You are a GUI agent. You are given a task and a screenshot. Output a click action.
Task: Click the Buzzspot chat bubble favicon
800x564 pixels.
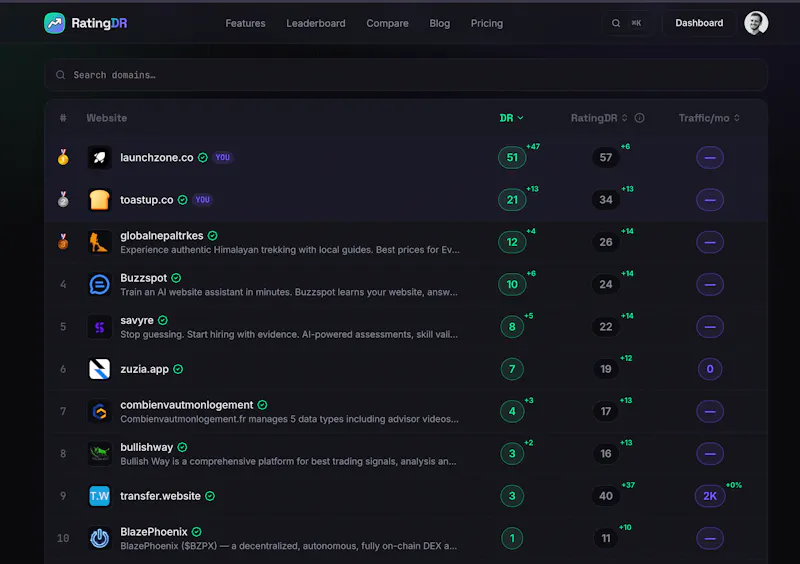coord(99,284)
